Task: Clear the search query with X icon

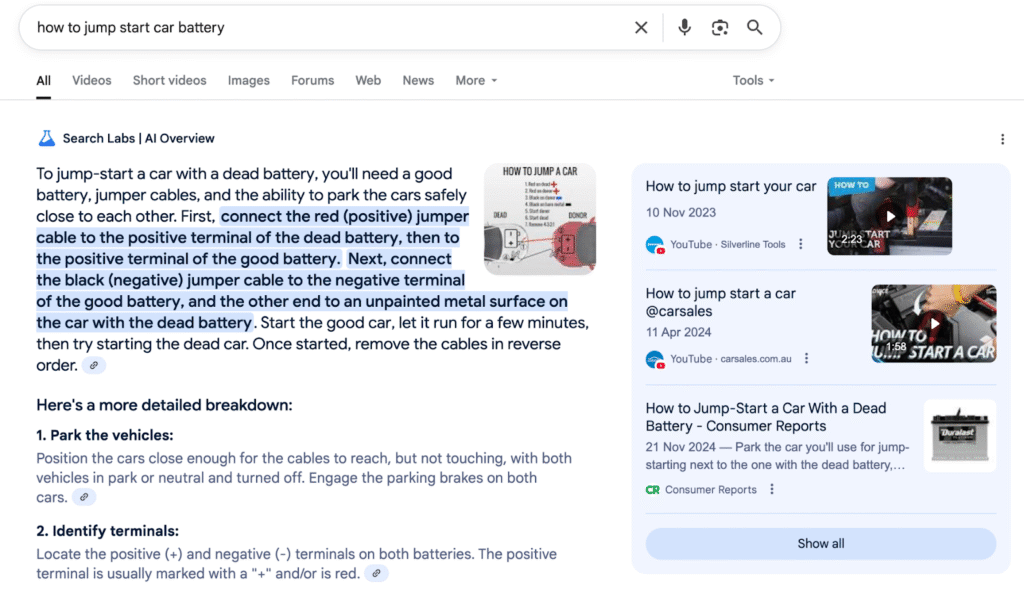Action: [x=641, y=28]
